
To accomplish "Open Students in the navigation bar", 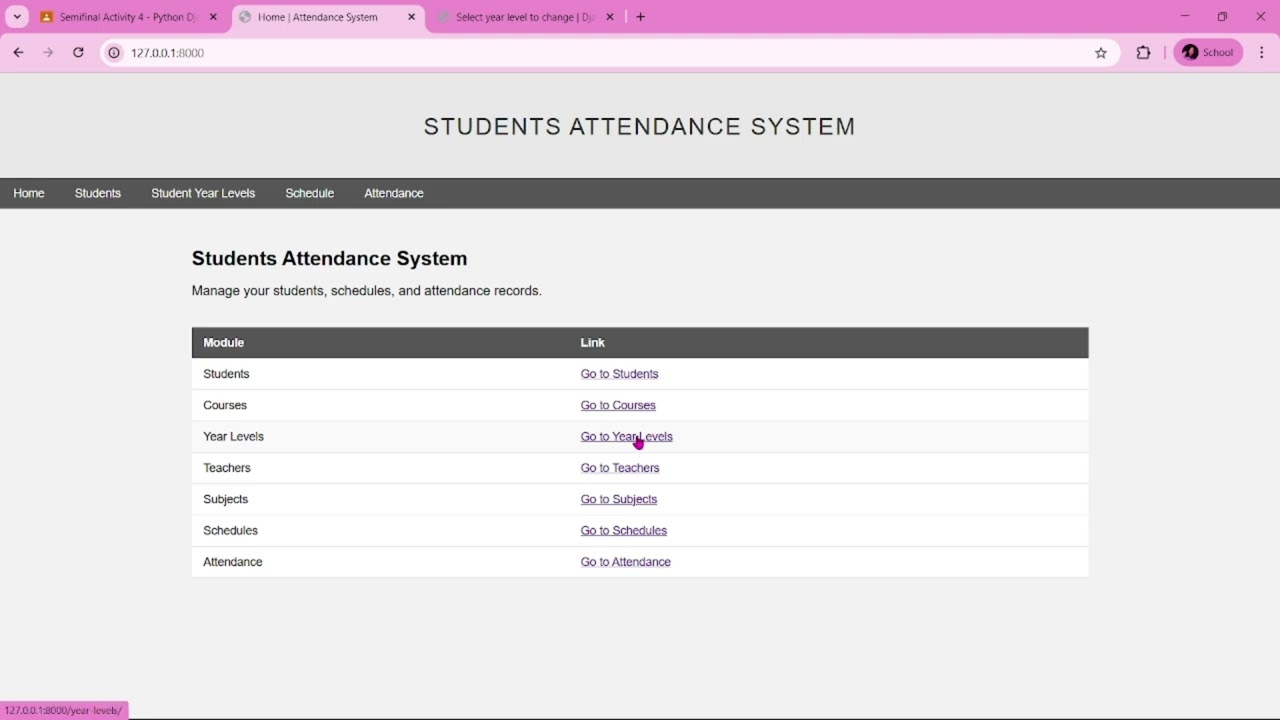I will (98, 193).
